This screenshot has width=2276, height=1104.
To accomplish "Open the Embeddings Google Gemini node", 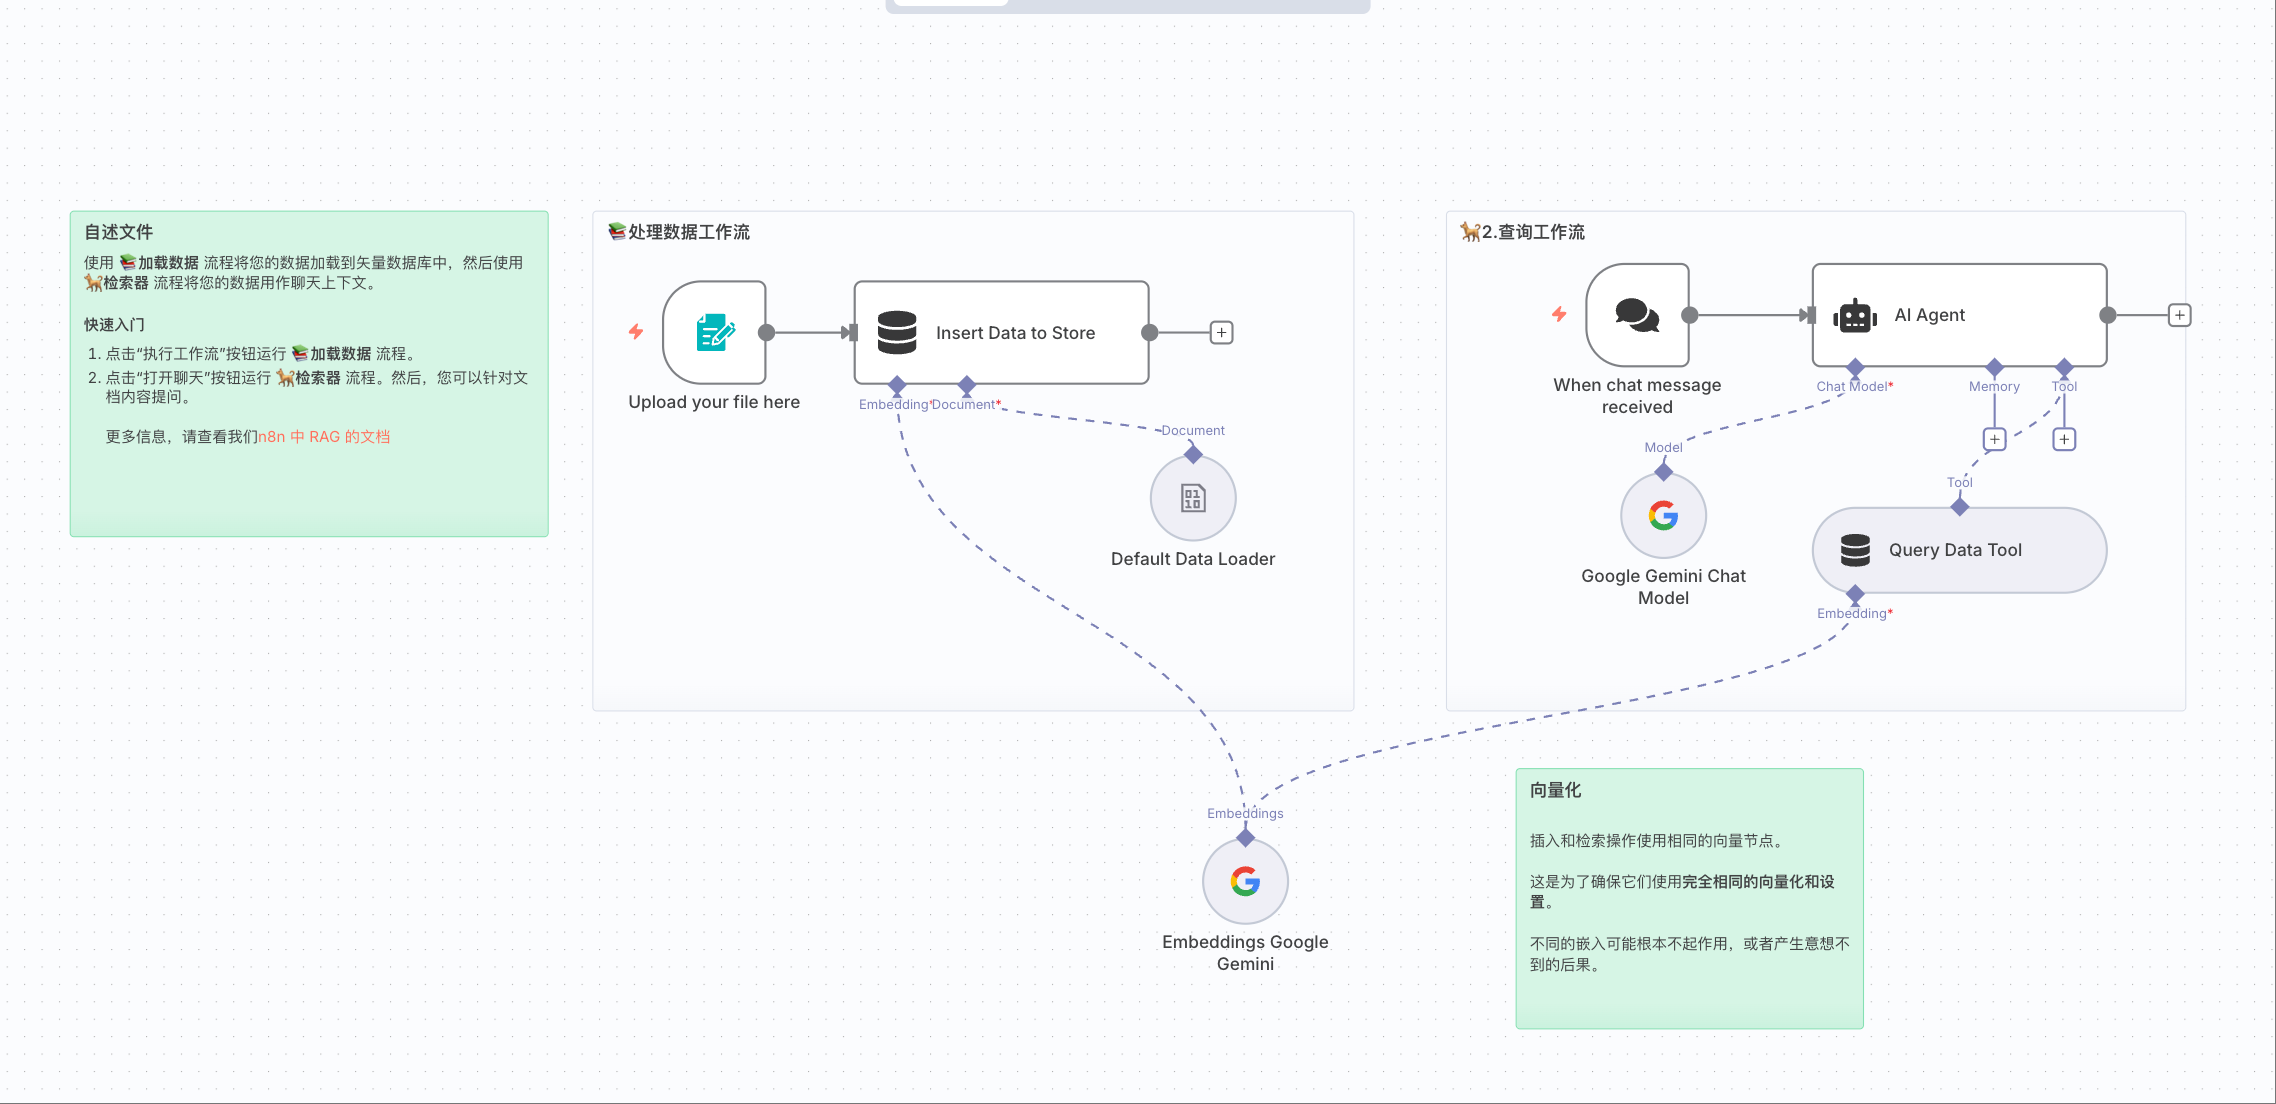I will tap(1245, 881).
